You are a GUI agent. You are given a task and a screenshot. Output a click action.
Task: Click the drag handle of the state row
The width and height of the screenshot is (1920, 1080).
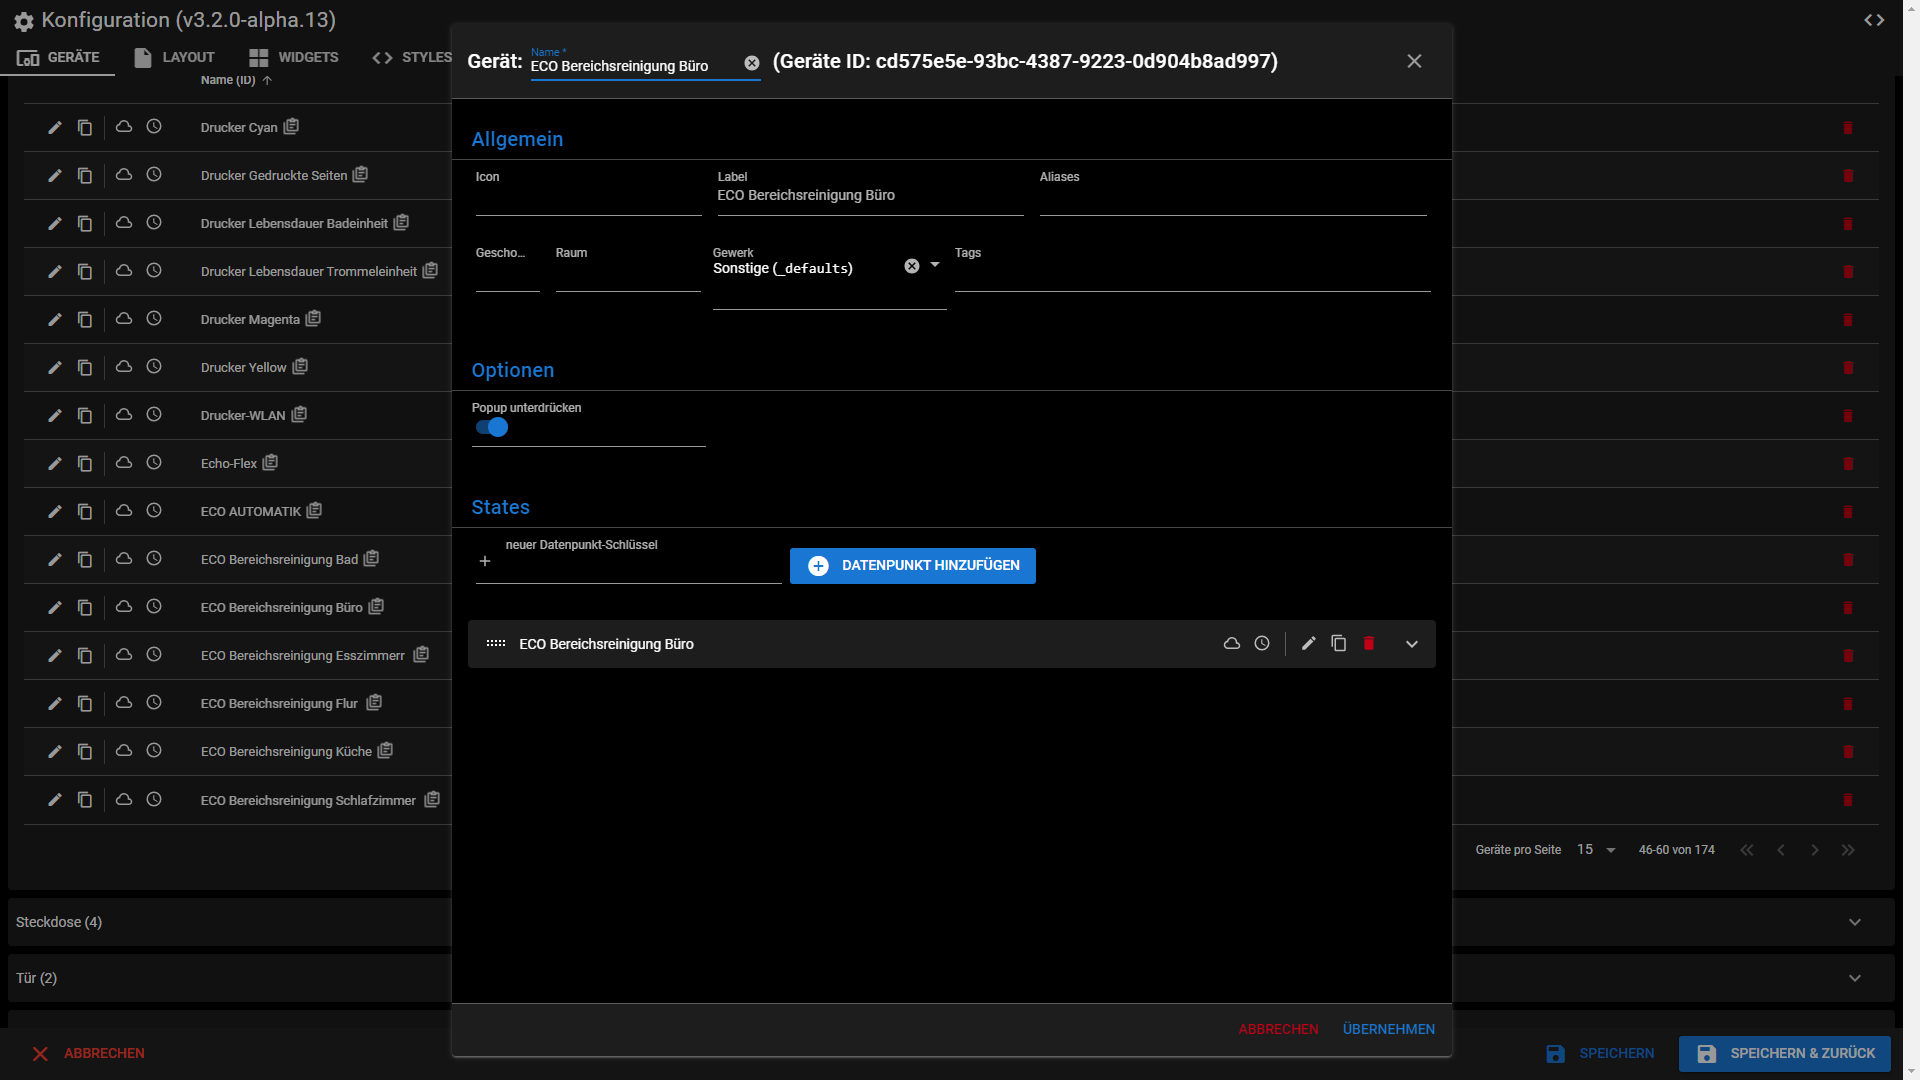[x=496, y=643]
